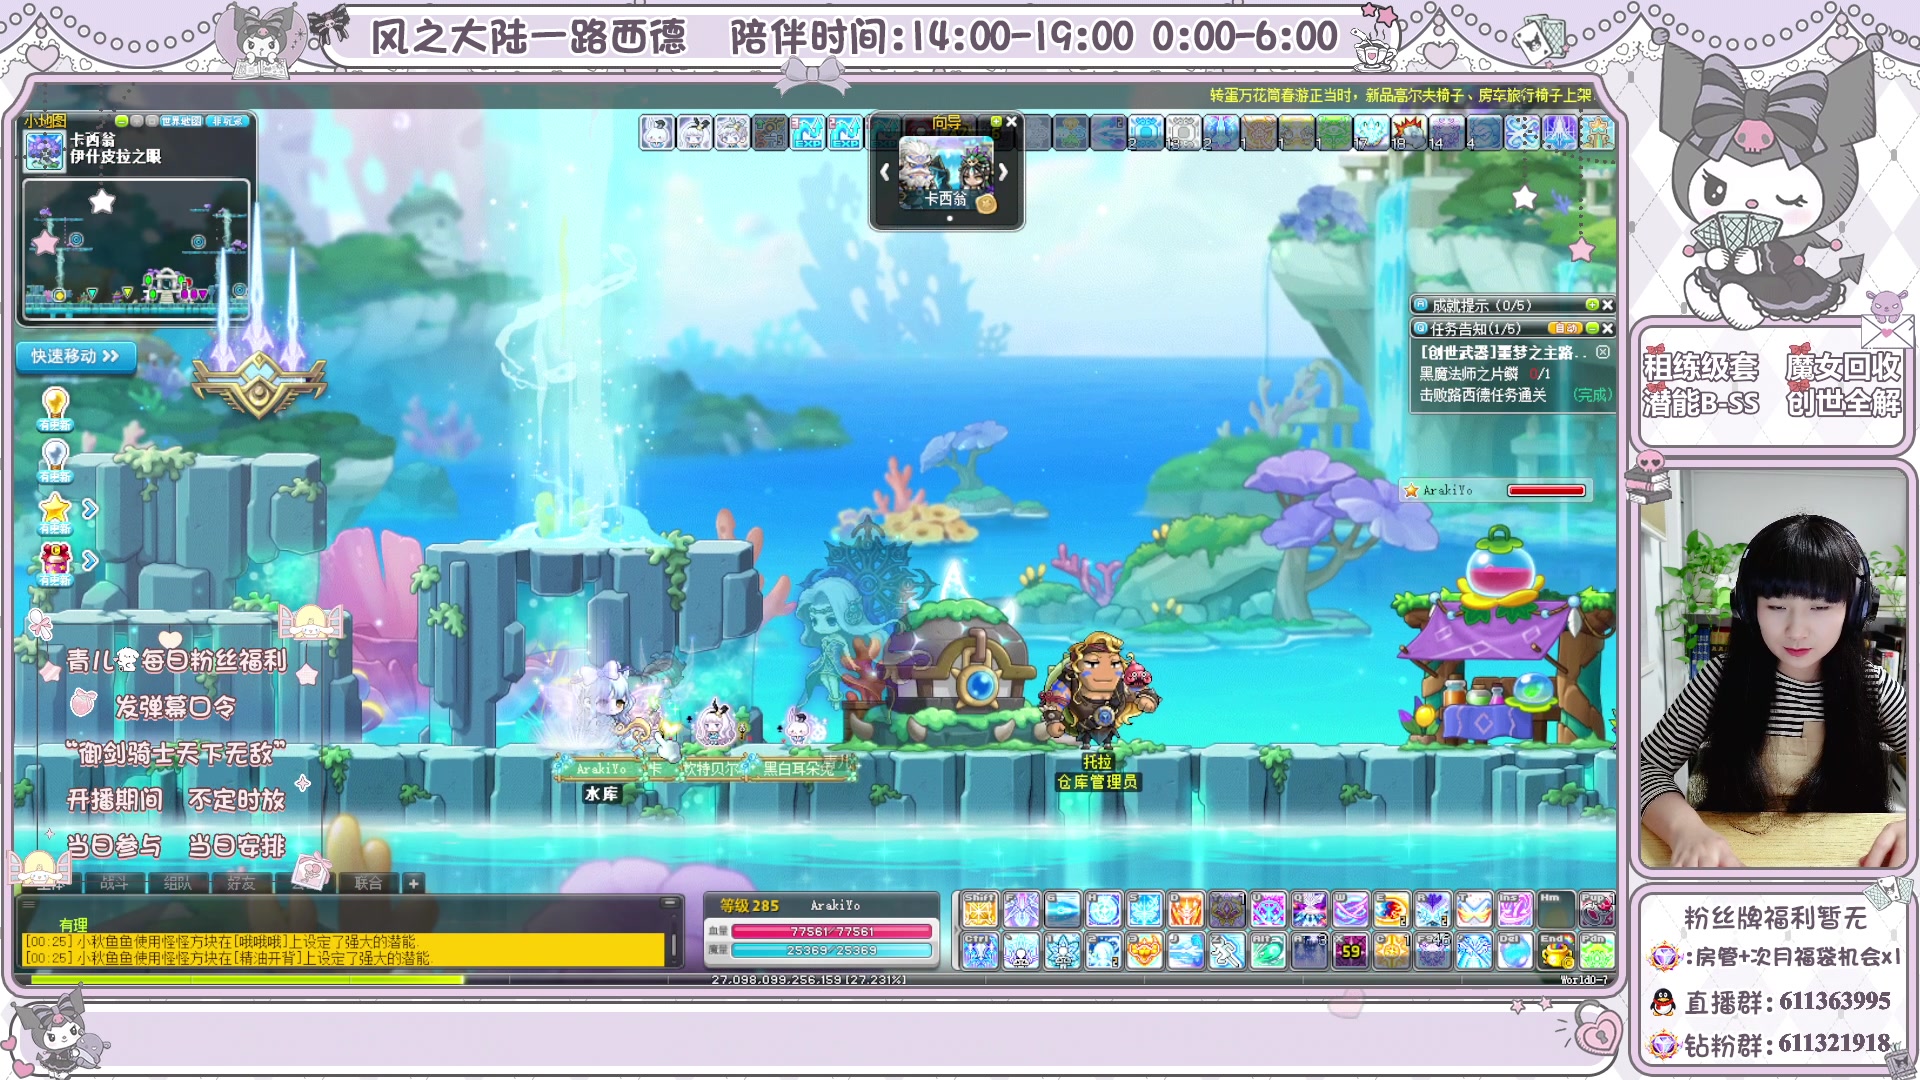Click the S-key snowflake skill
Viewport: 1920px width, 1080px height.
coord(1144,909)
